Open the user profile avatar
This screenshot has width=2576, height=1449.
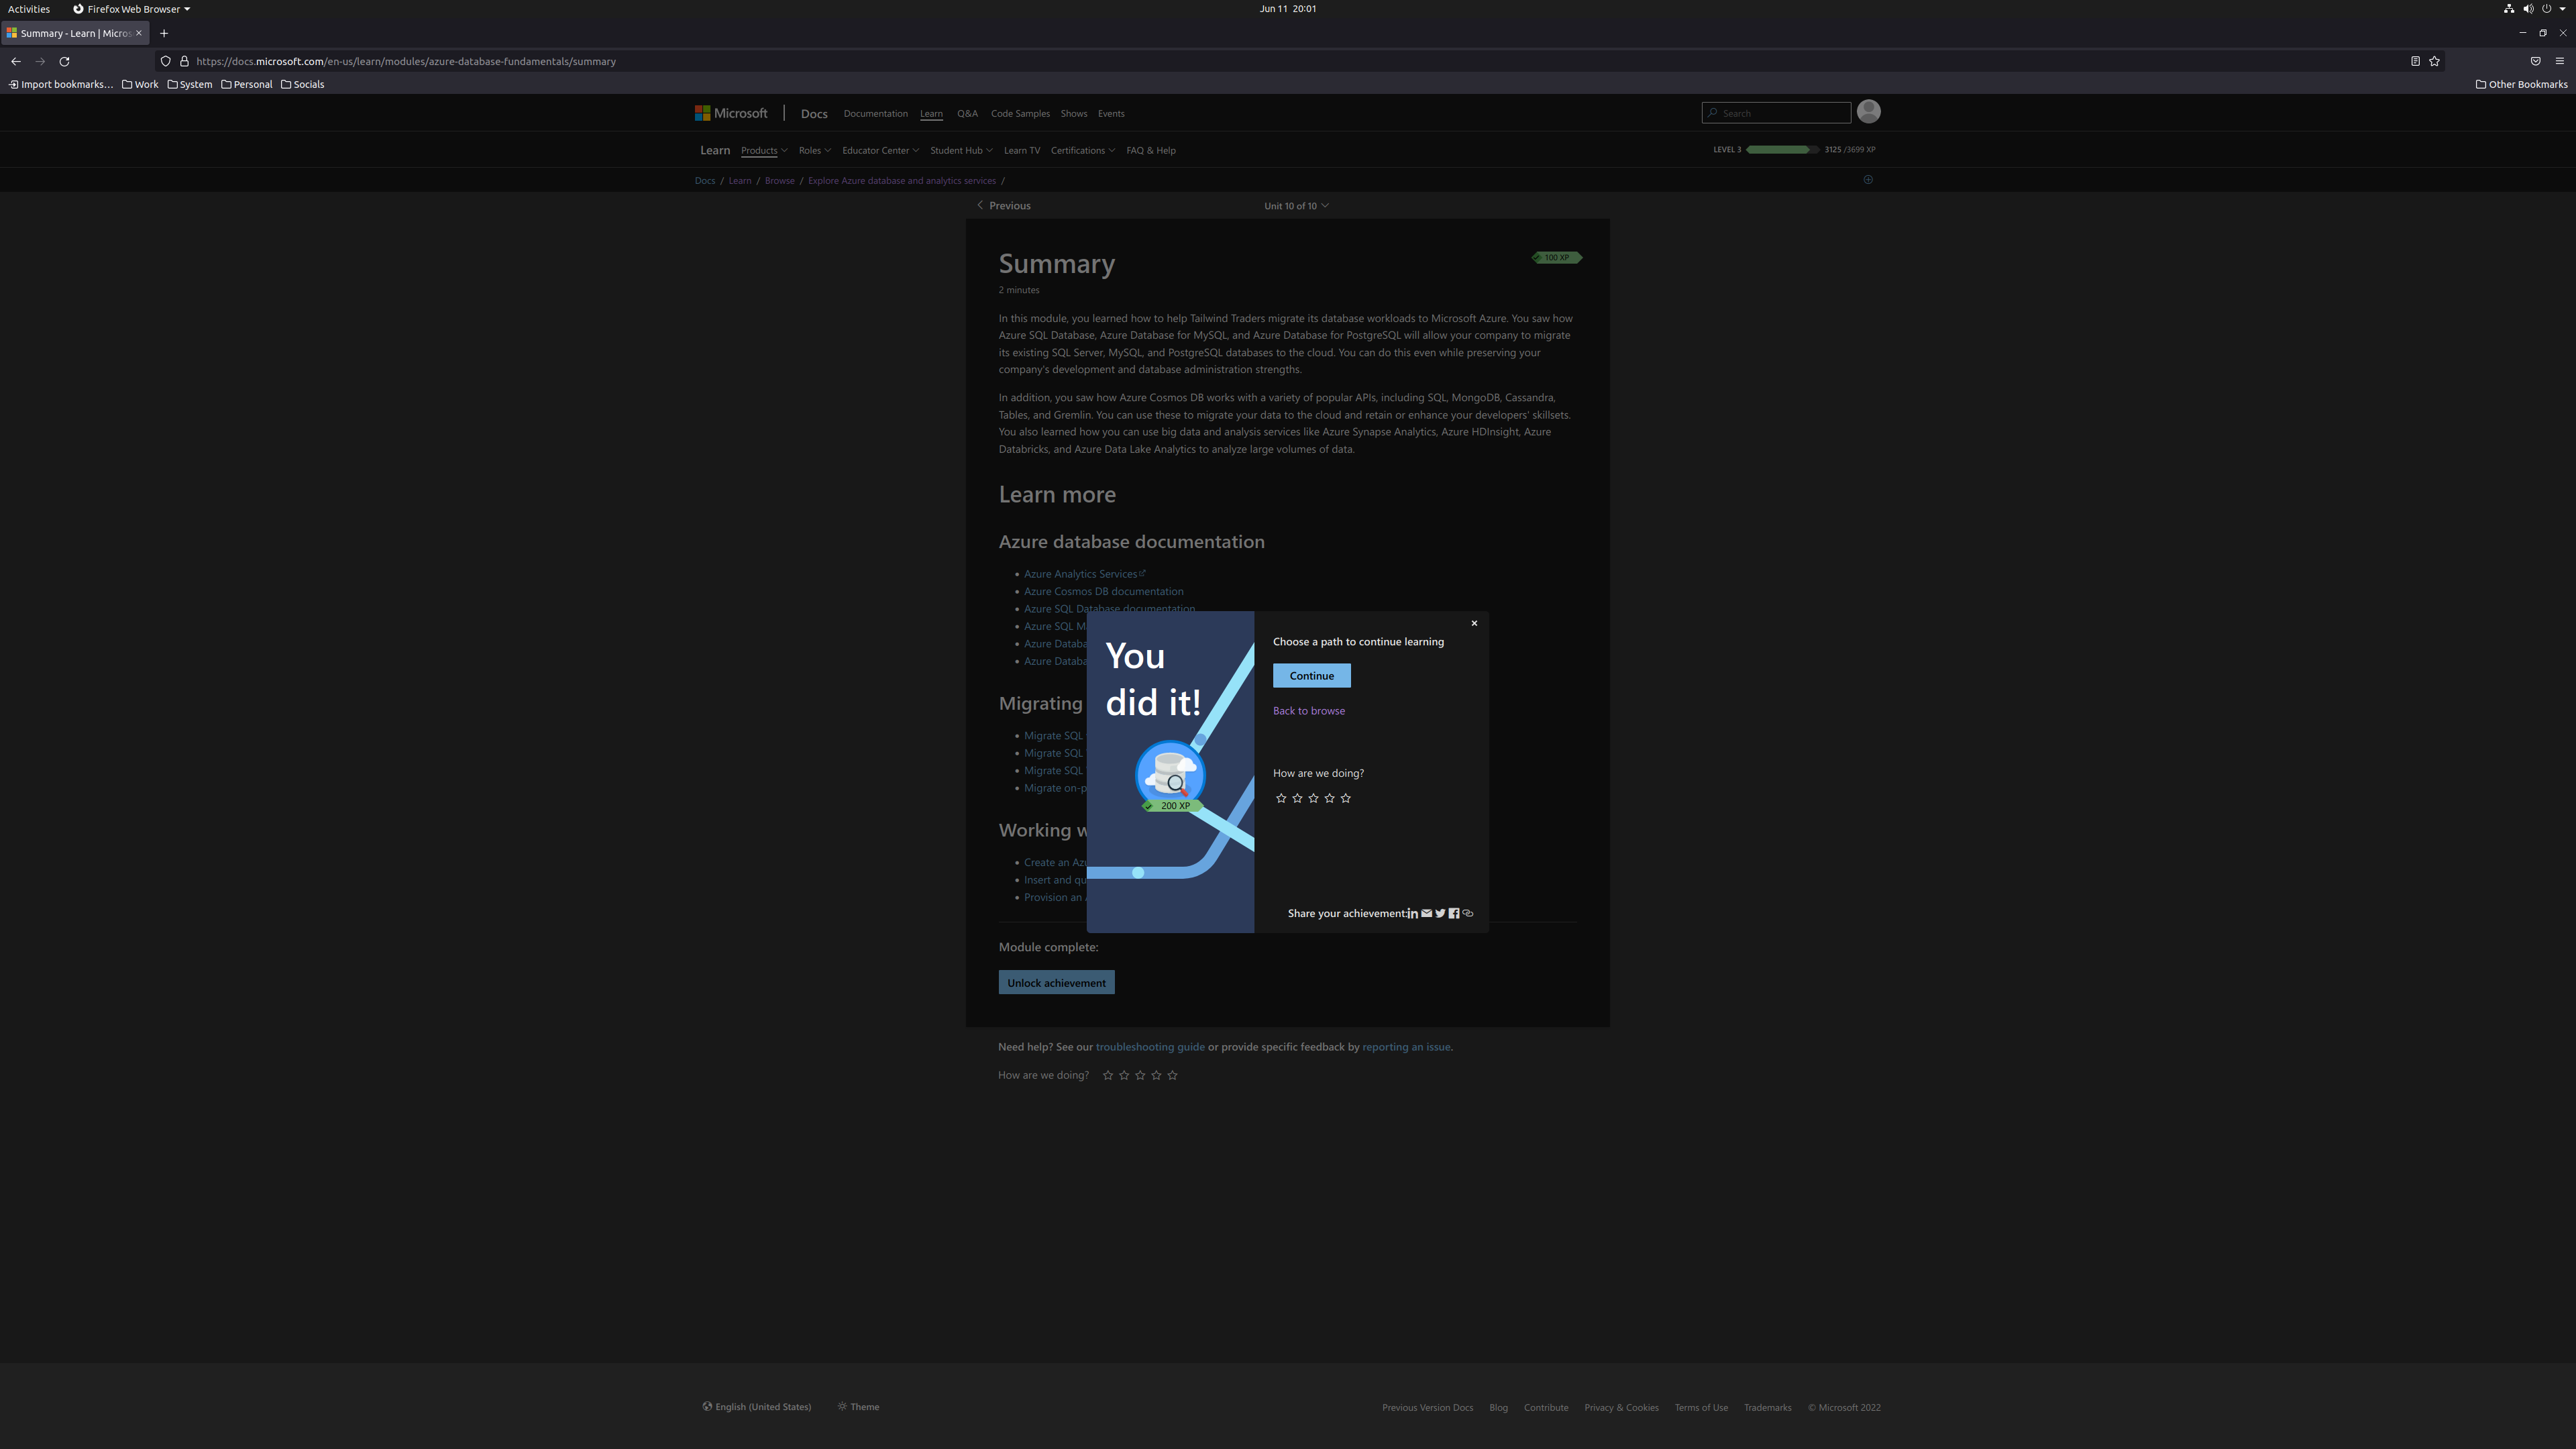pos(1868,112)
